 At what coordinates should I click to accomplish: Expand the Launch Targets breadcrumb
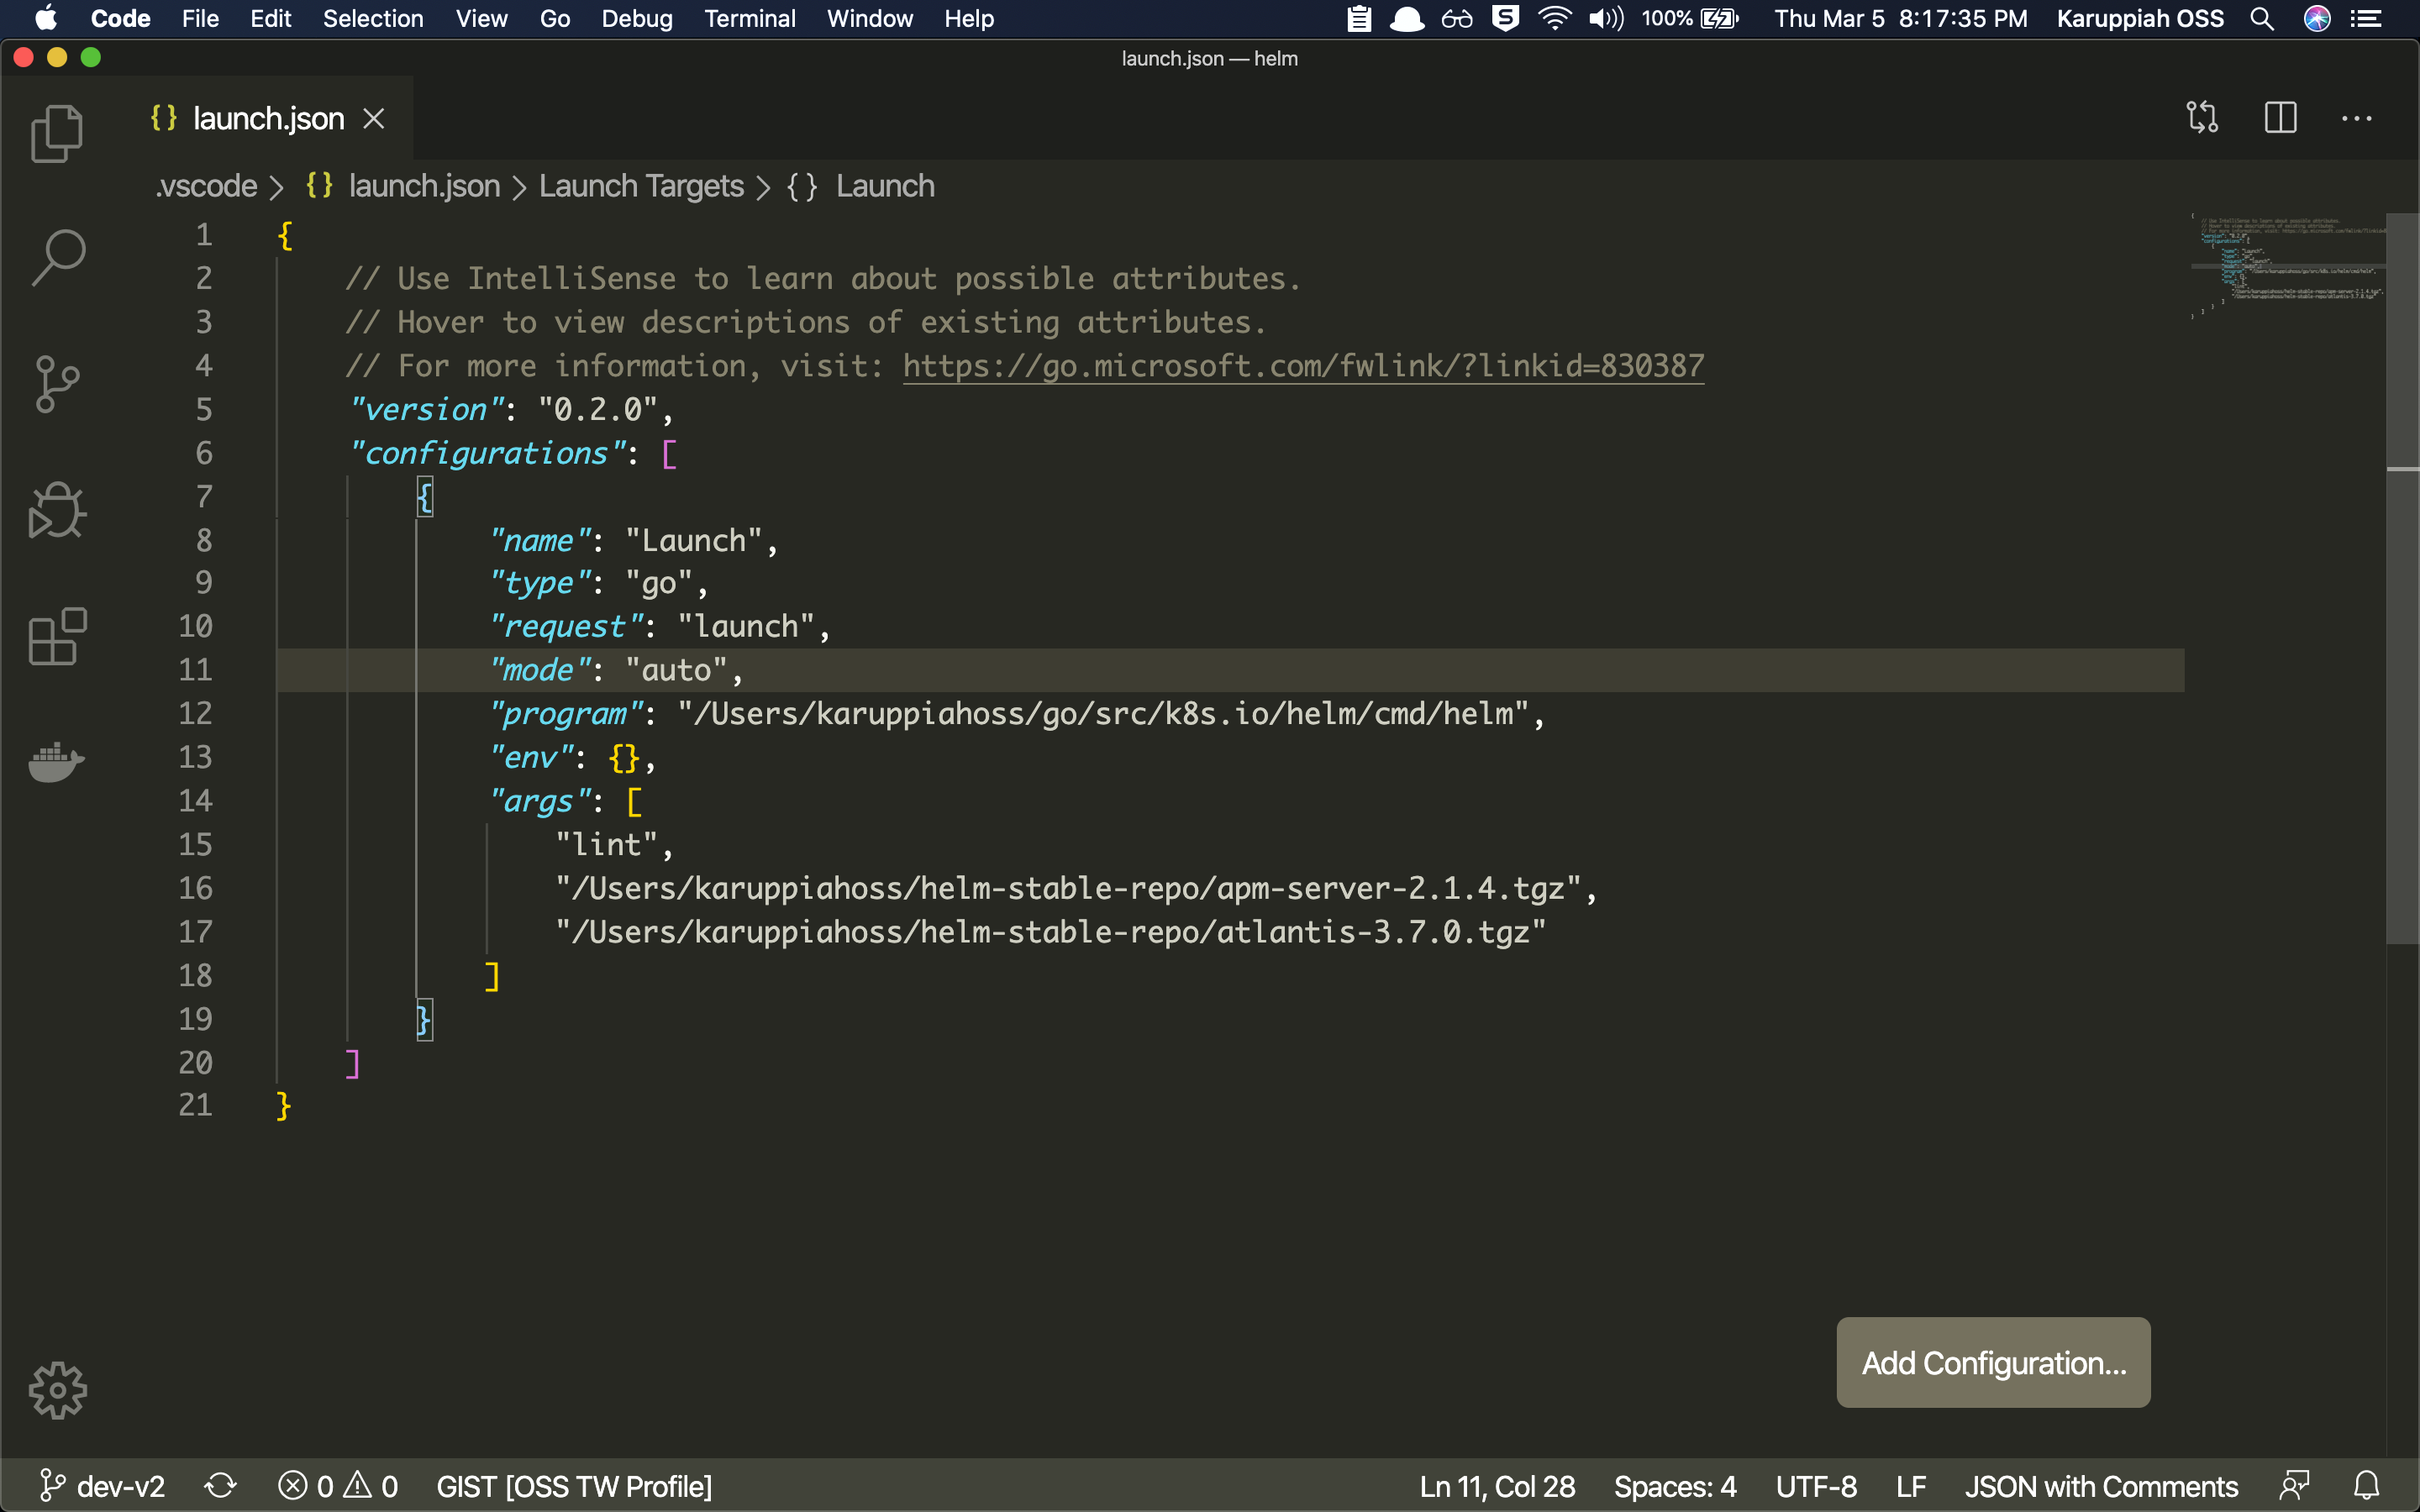point(641,186)
